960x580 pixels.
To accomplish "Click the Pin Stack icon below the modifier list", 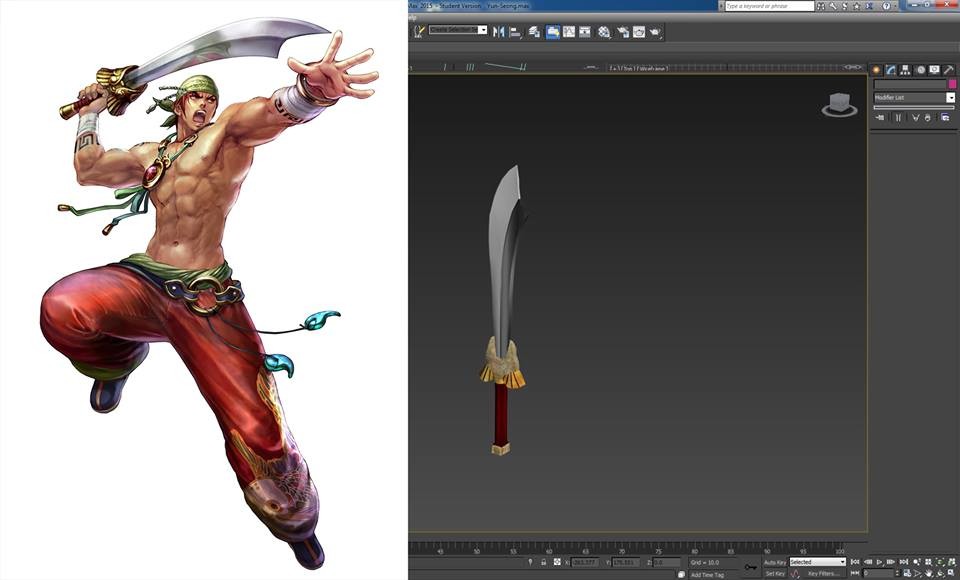I will (x=880, y=117).
